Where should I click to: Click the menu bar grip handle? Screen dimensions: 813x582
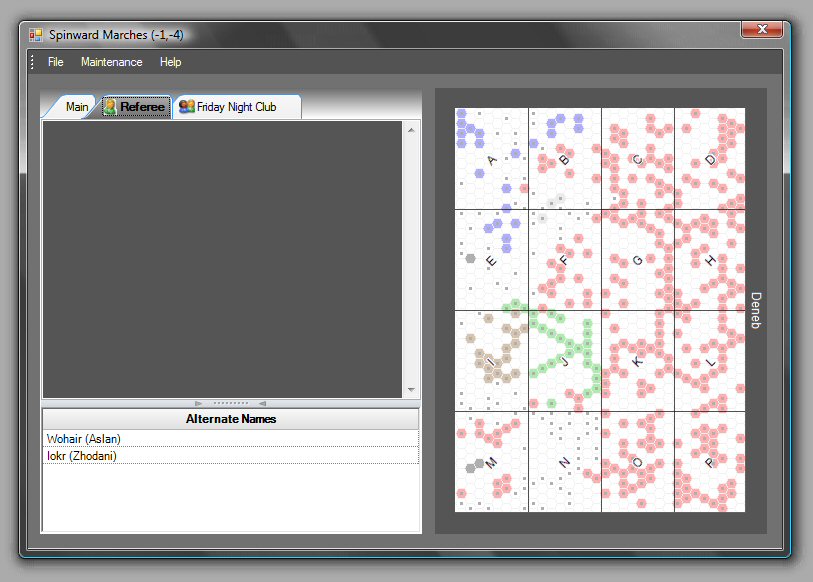(32, 62)
